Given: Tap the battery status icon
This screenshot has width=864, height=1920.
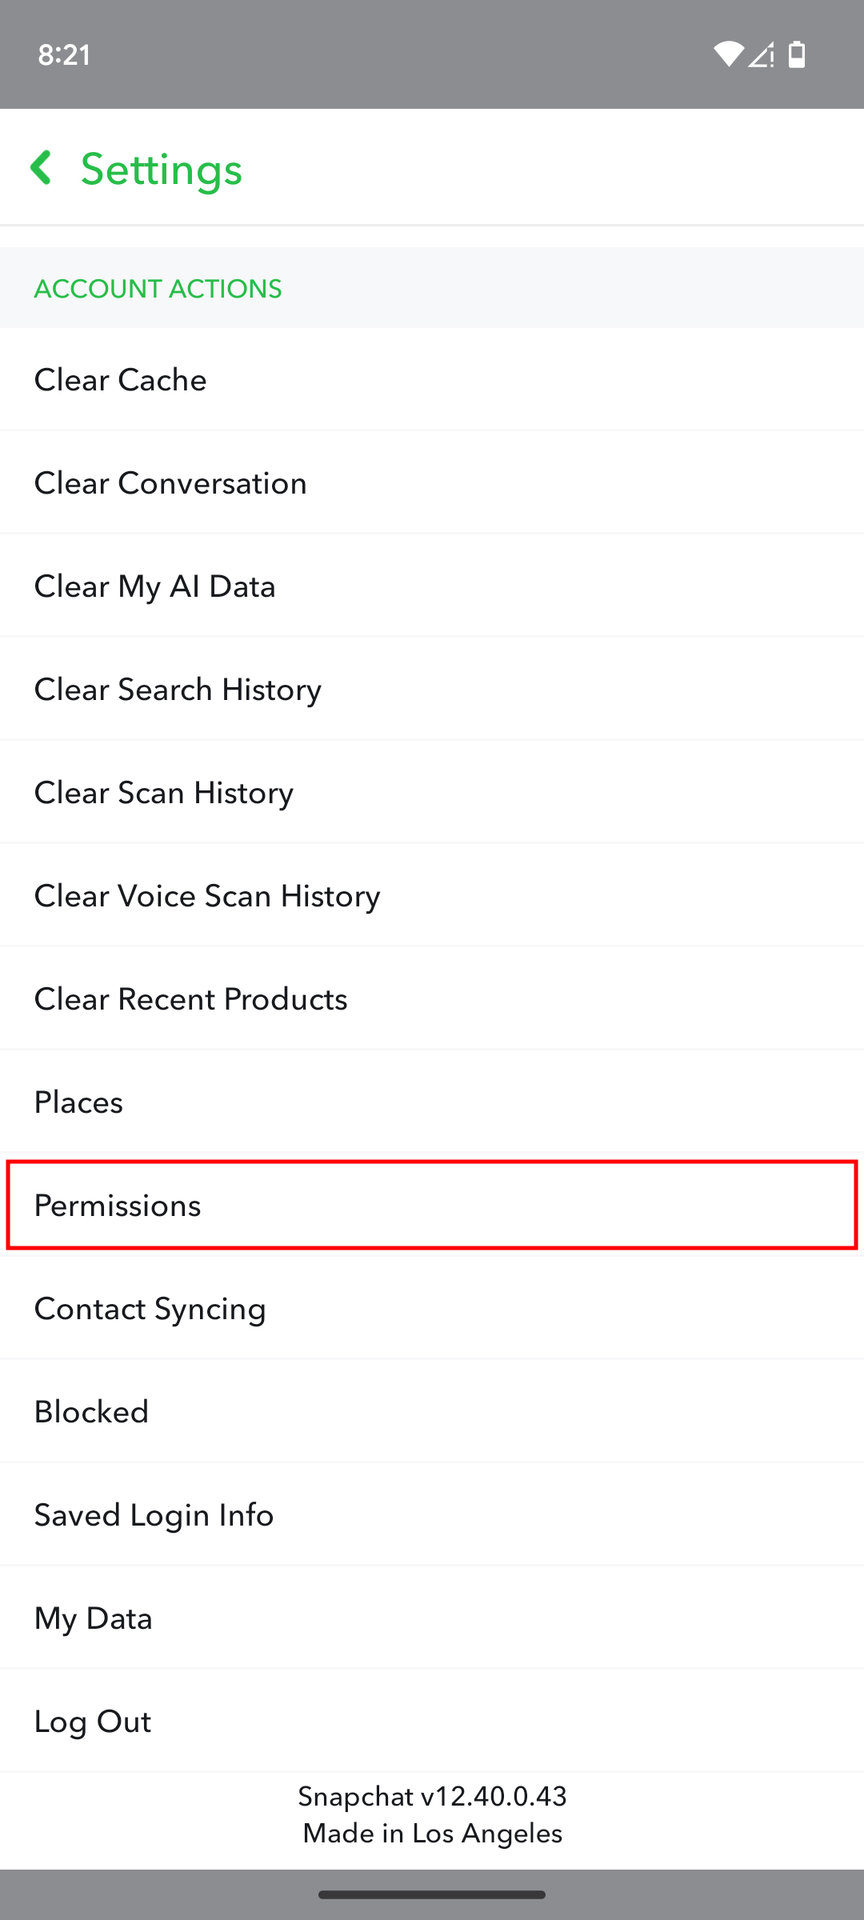Looking at the screenshot, I should tap(797, 55).
